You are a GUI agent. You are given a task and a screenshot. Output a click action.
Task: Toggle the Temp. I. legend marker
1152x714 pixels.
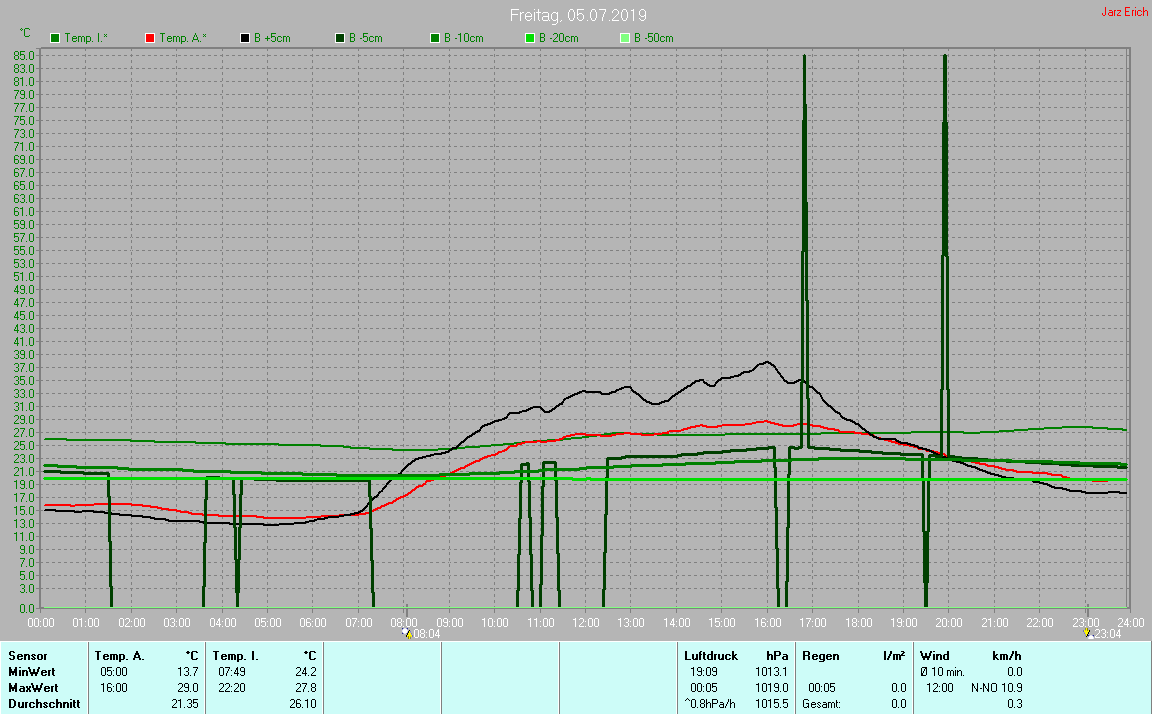coord(55,38)
